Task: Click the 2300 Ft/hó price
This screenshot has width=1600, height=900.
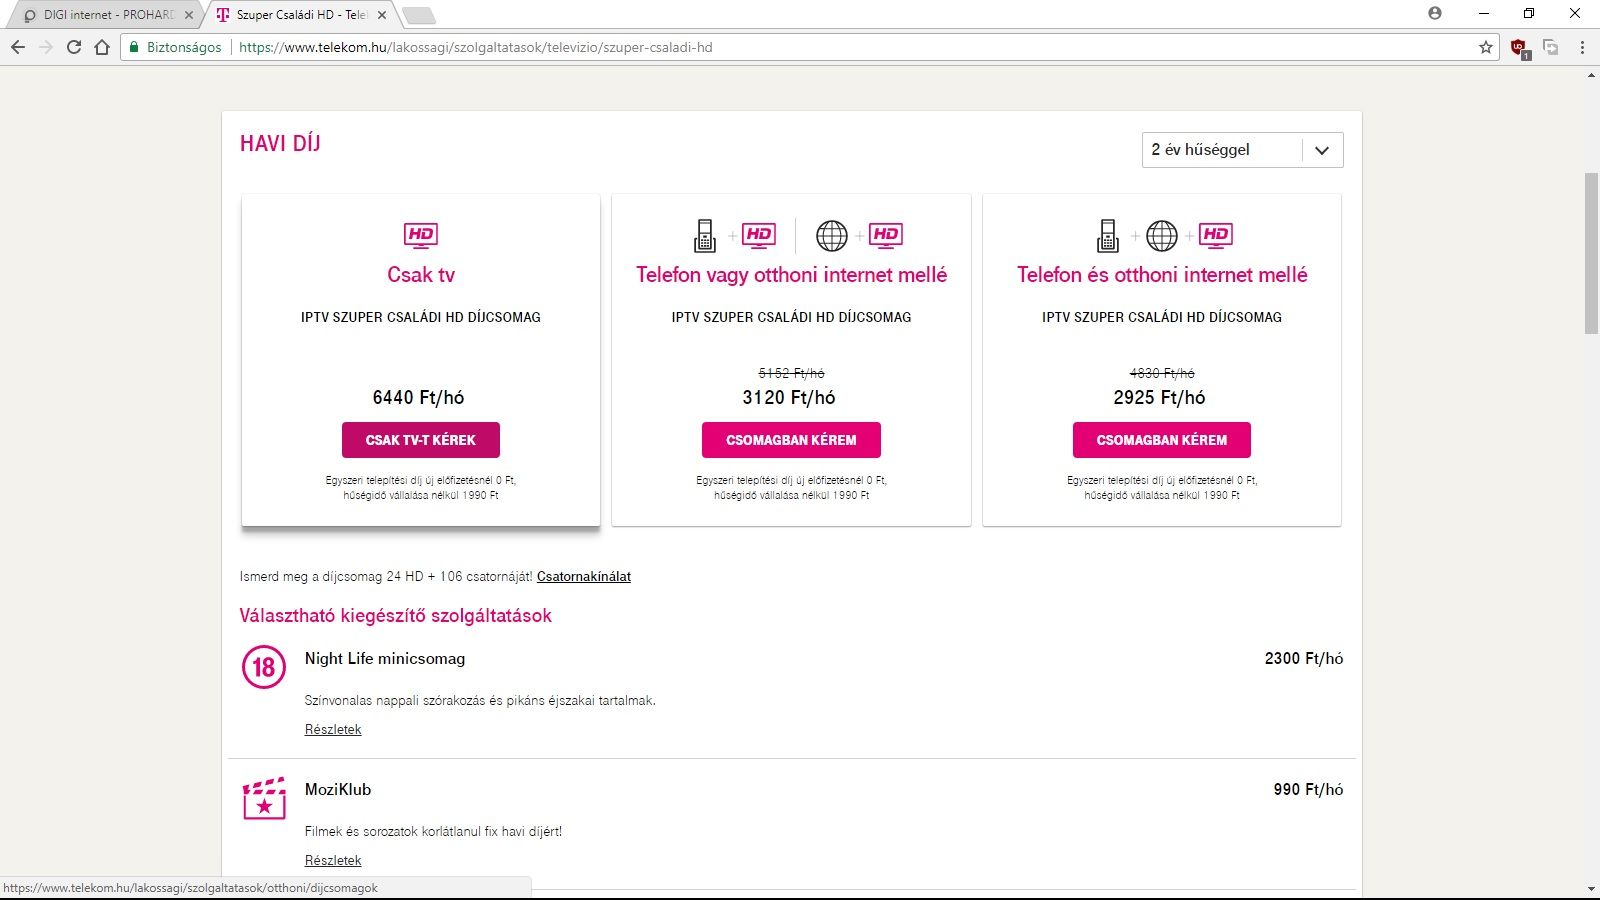Action: click(1304, 659)
